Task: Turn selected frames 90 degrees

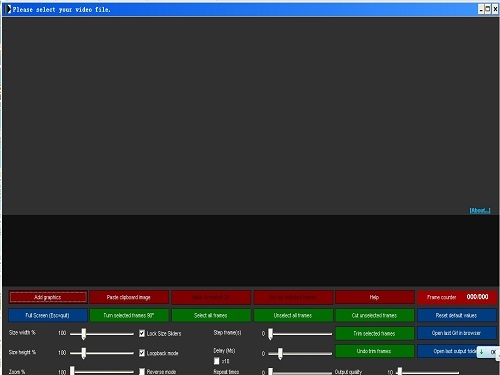Action: (129, 315)
